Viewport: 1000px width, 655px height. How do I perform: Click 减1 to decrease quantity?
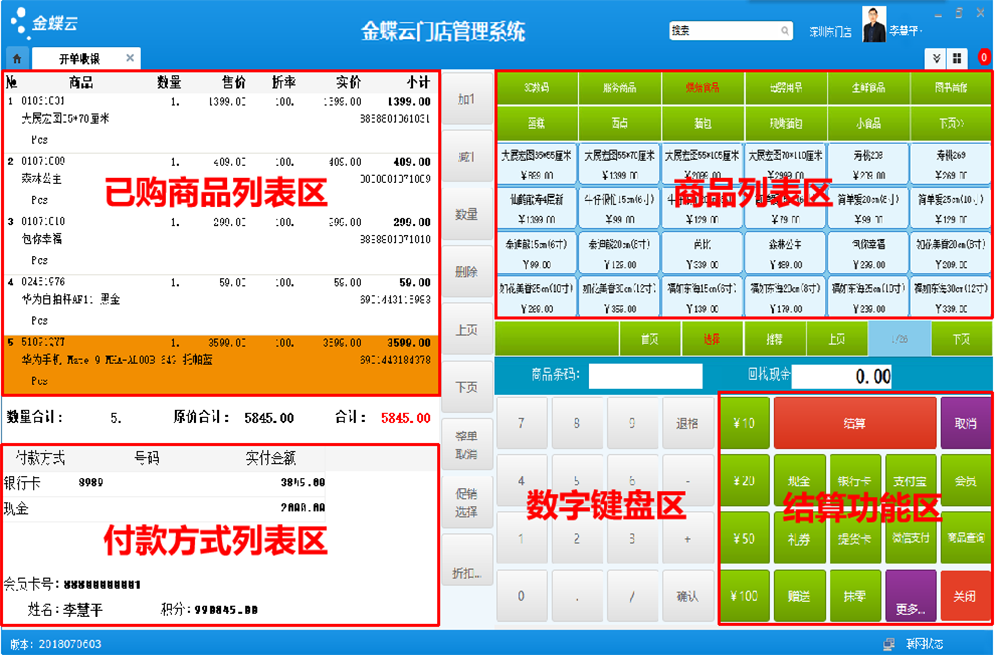467,157
